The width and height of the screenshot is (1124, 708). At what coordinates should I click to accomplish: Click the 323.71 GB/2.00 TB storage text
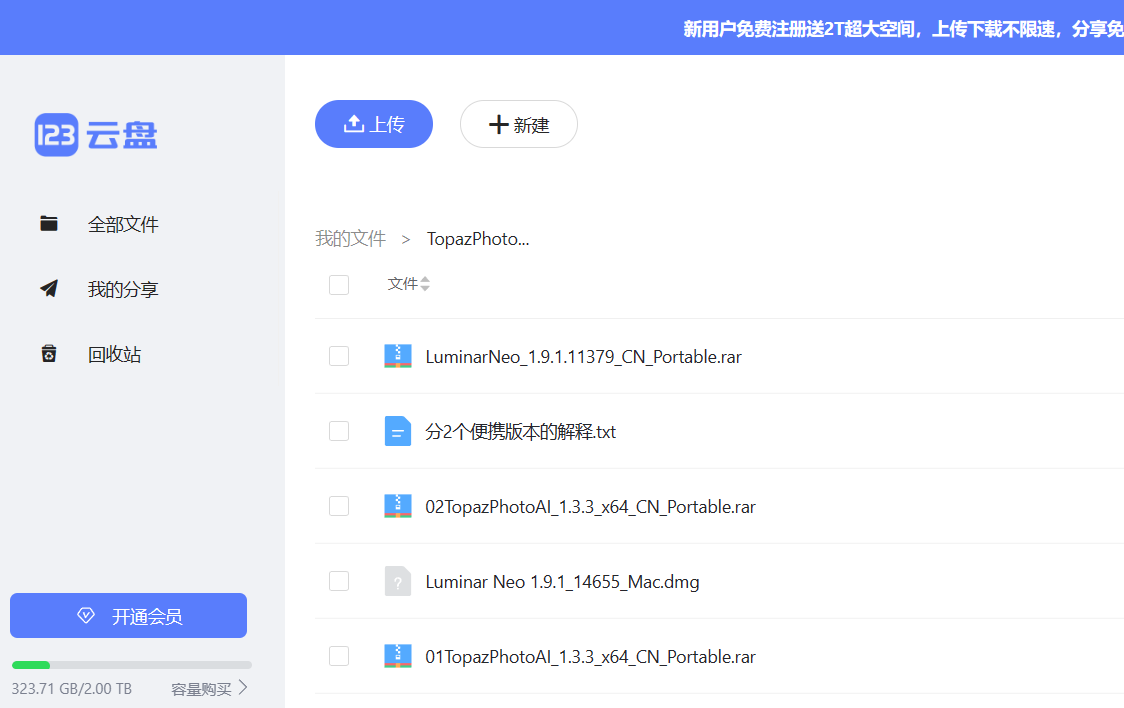pyautogui.click(x=72, y=689)
